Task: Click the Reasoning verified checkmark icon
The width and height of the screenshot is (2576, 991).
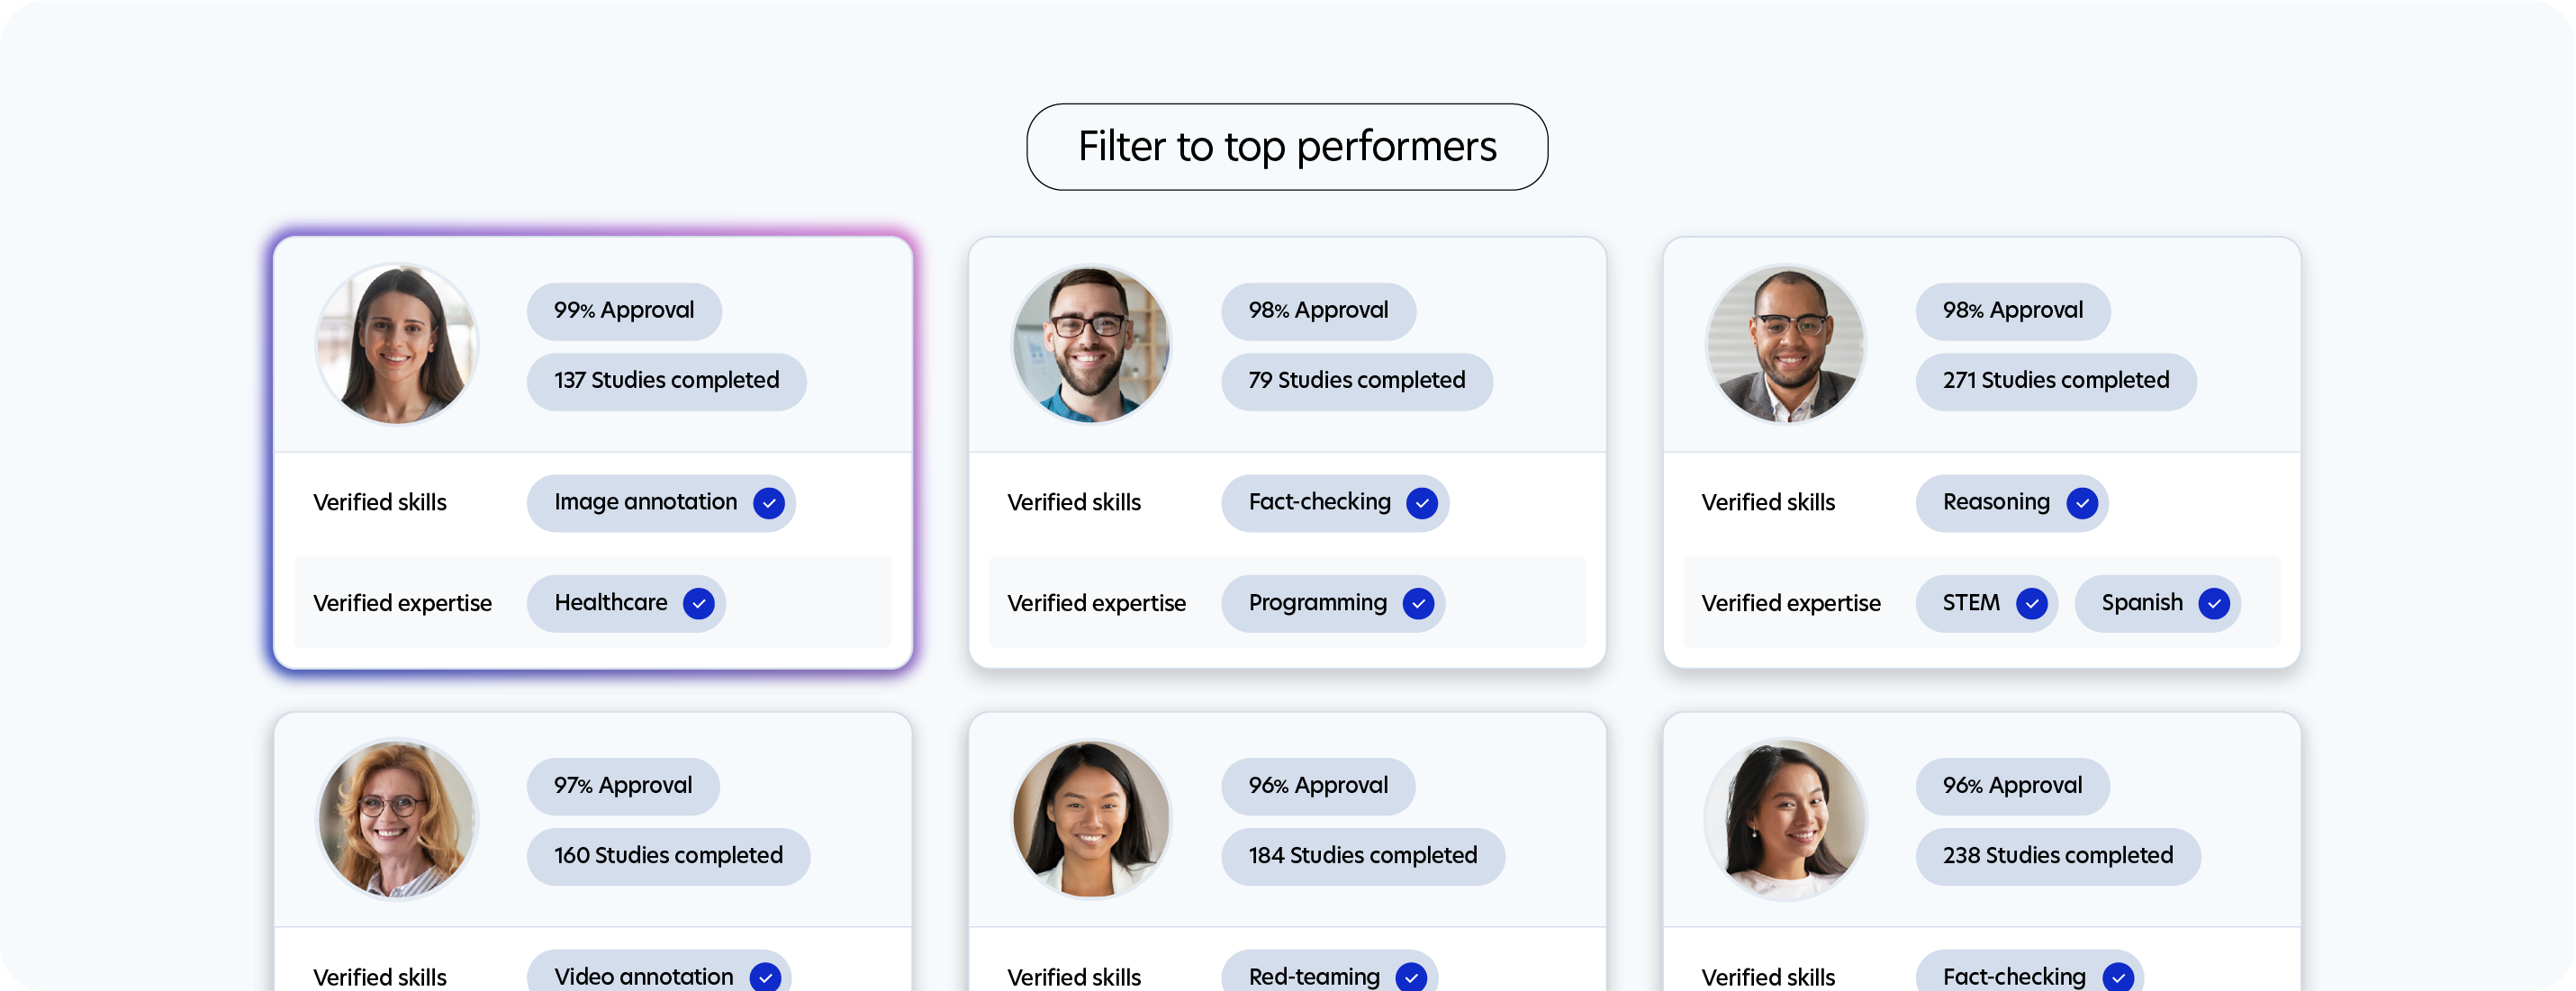Action: (2081, 503)
